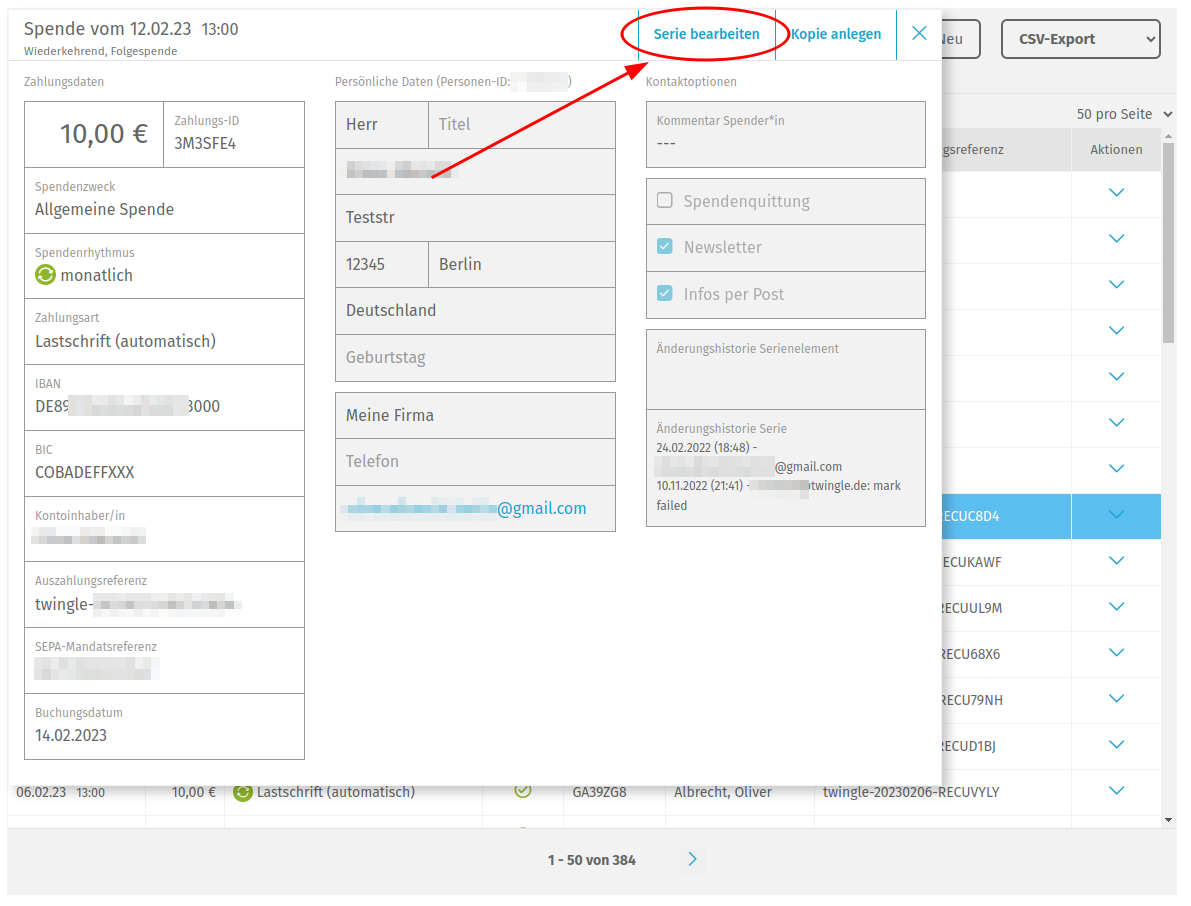Click the Titel input field
This screenshot has width=1191, height=906.
tap(522, 125)
